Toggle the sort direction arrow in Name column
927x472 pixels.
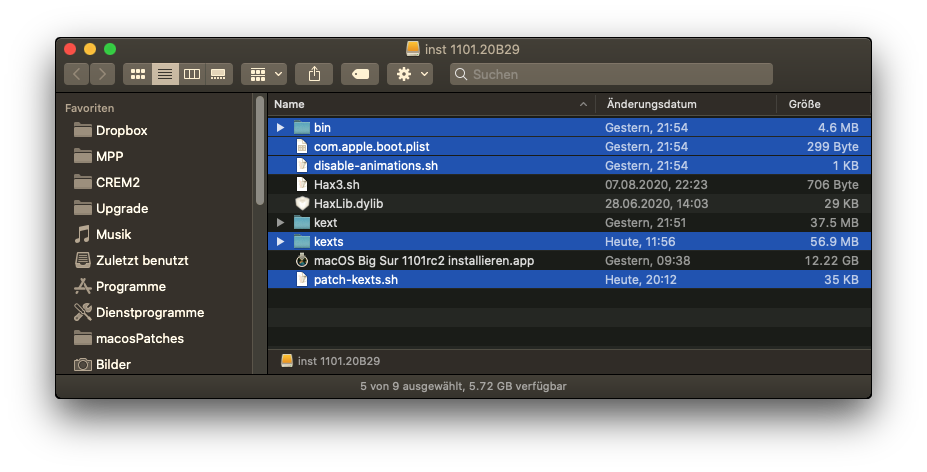click(584, 104)
